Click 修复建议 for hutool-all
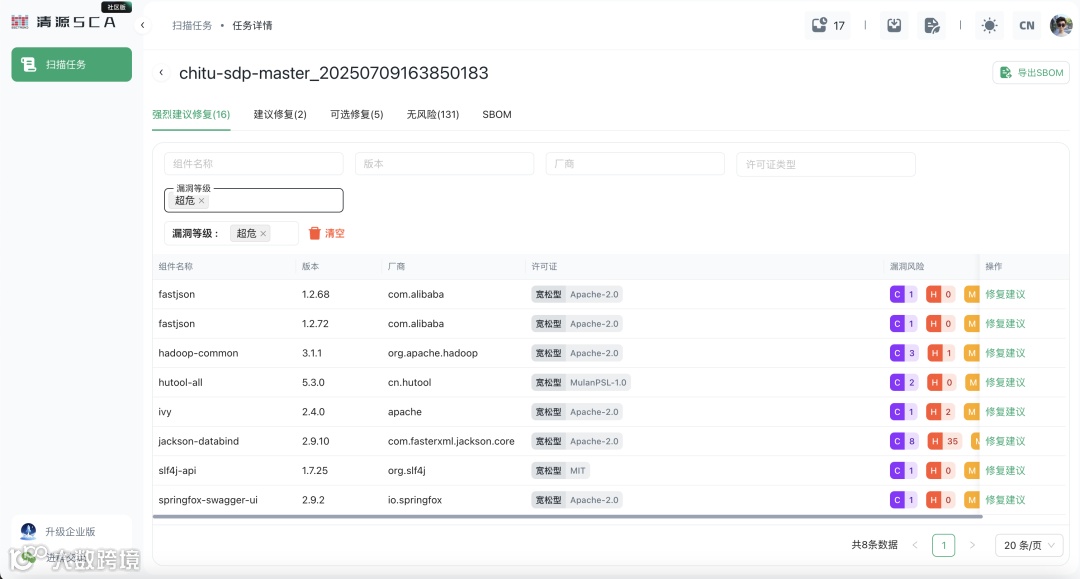The image size is (1080, 579). pos(1005,382)
